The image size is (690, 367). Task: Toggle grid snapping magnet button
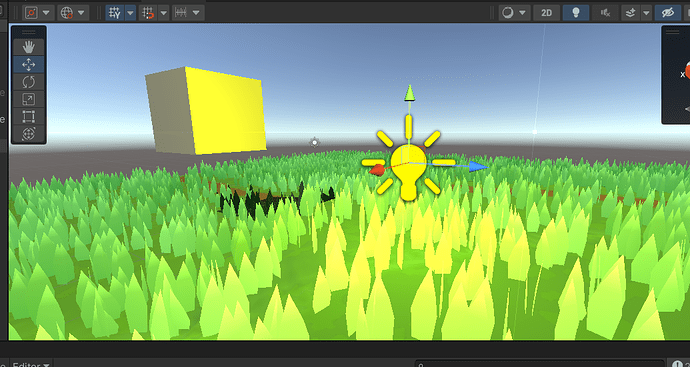point(149,13)
